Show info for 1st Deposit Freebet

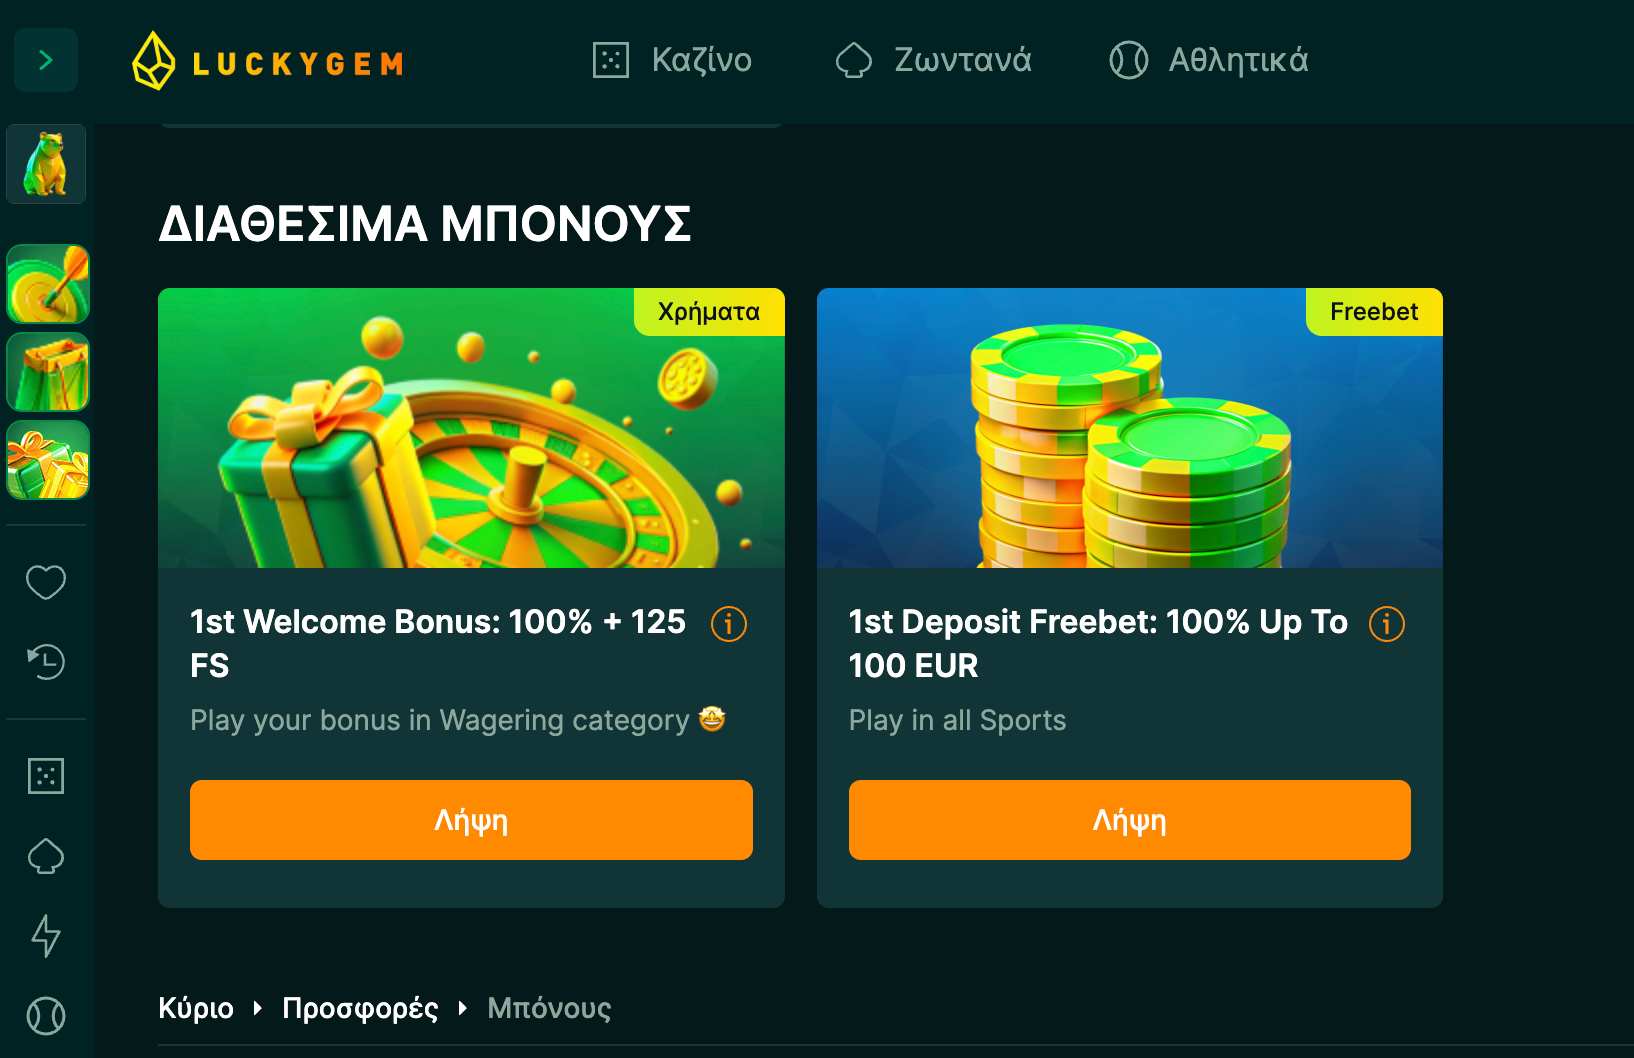click(x=1387, y=624)
